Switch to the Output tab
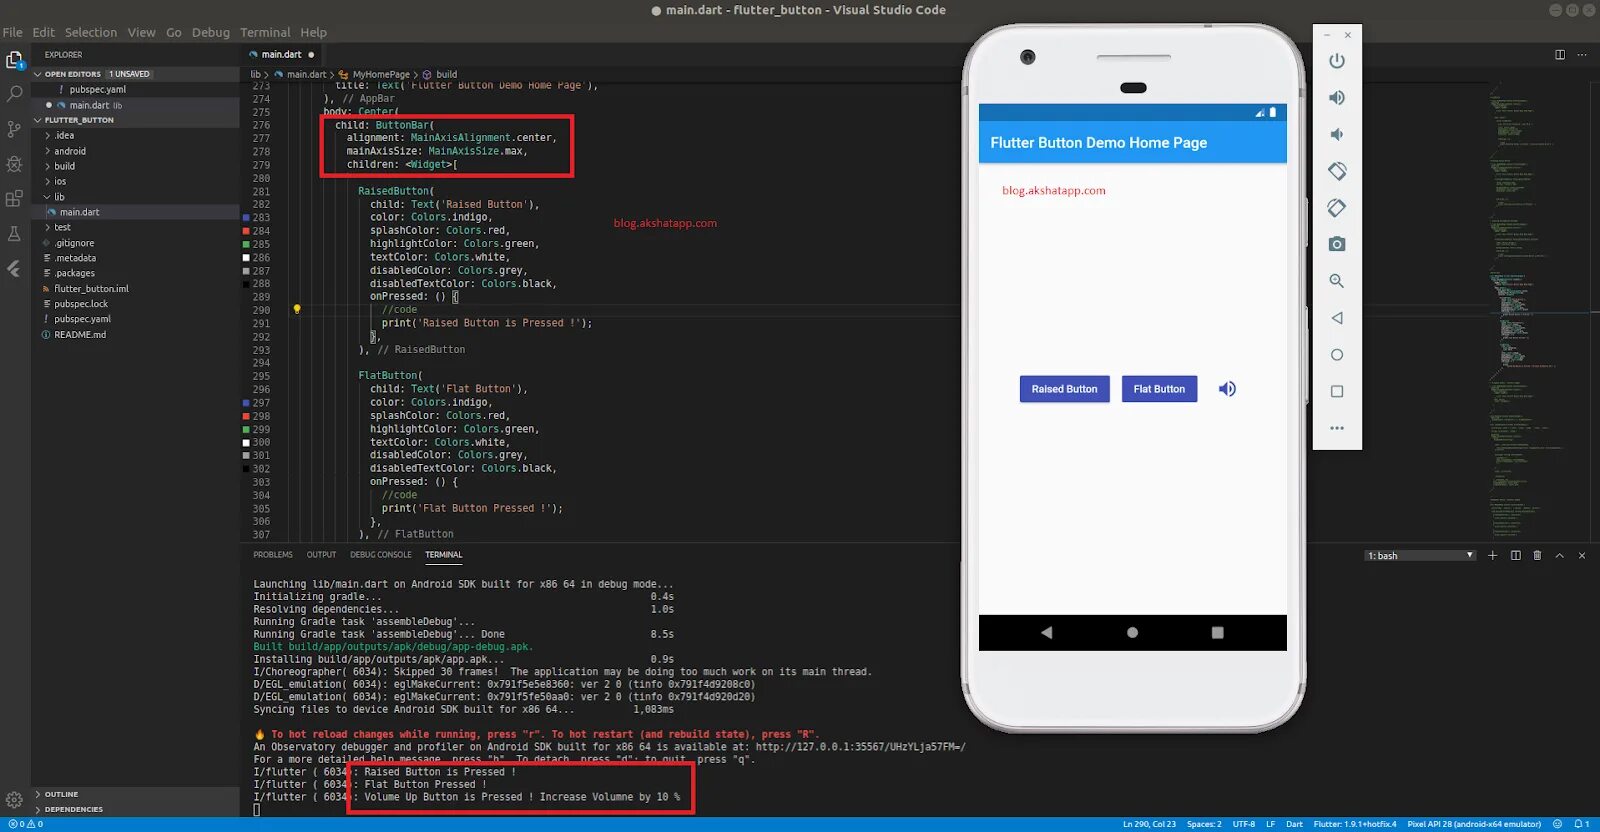The height and width of the screenshot is (832, 1600). tap(321, 554)
